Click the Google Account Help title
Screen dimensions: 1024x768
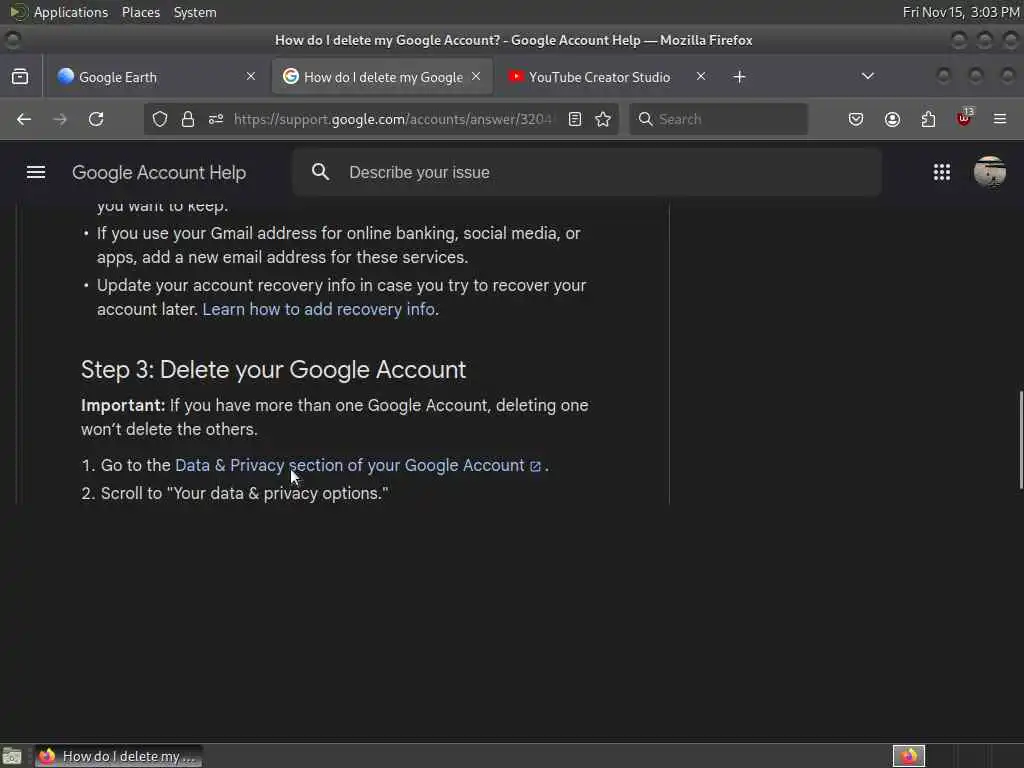point(159,172)
